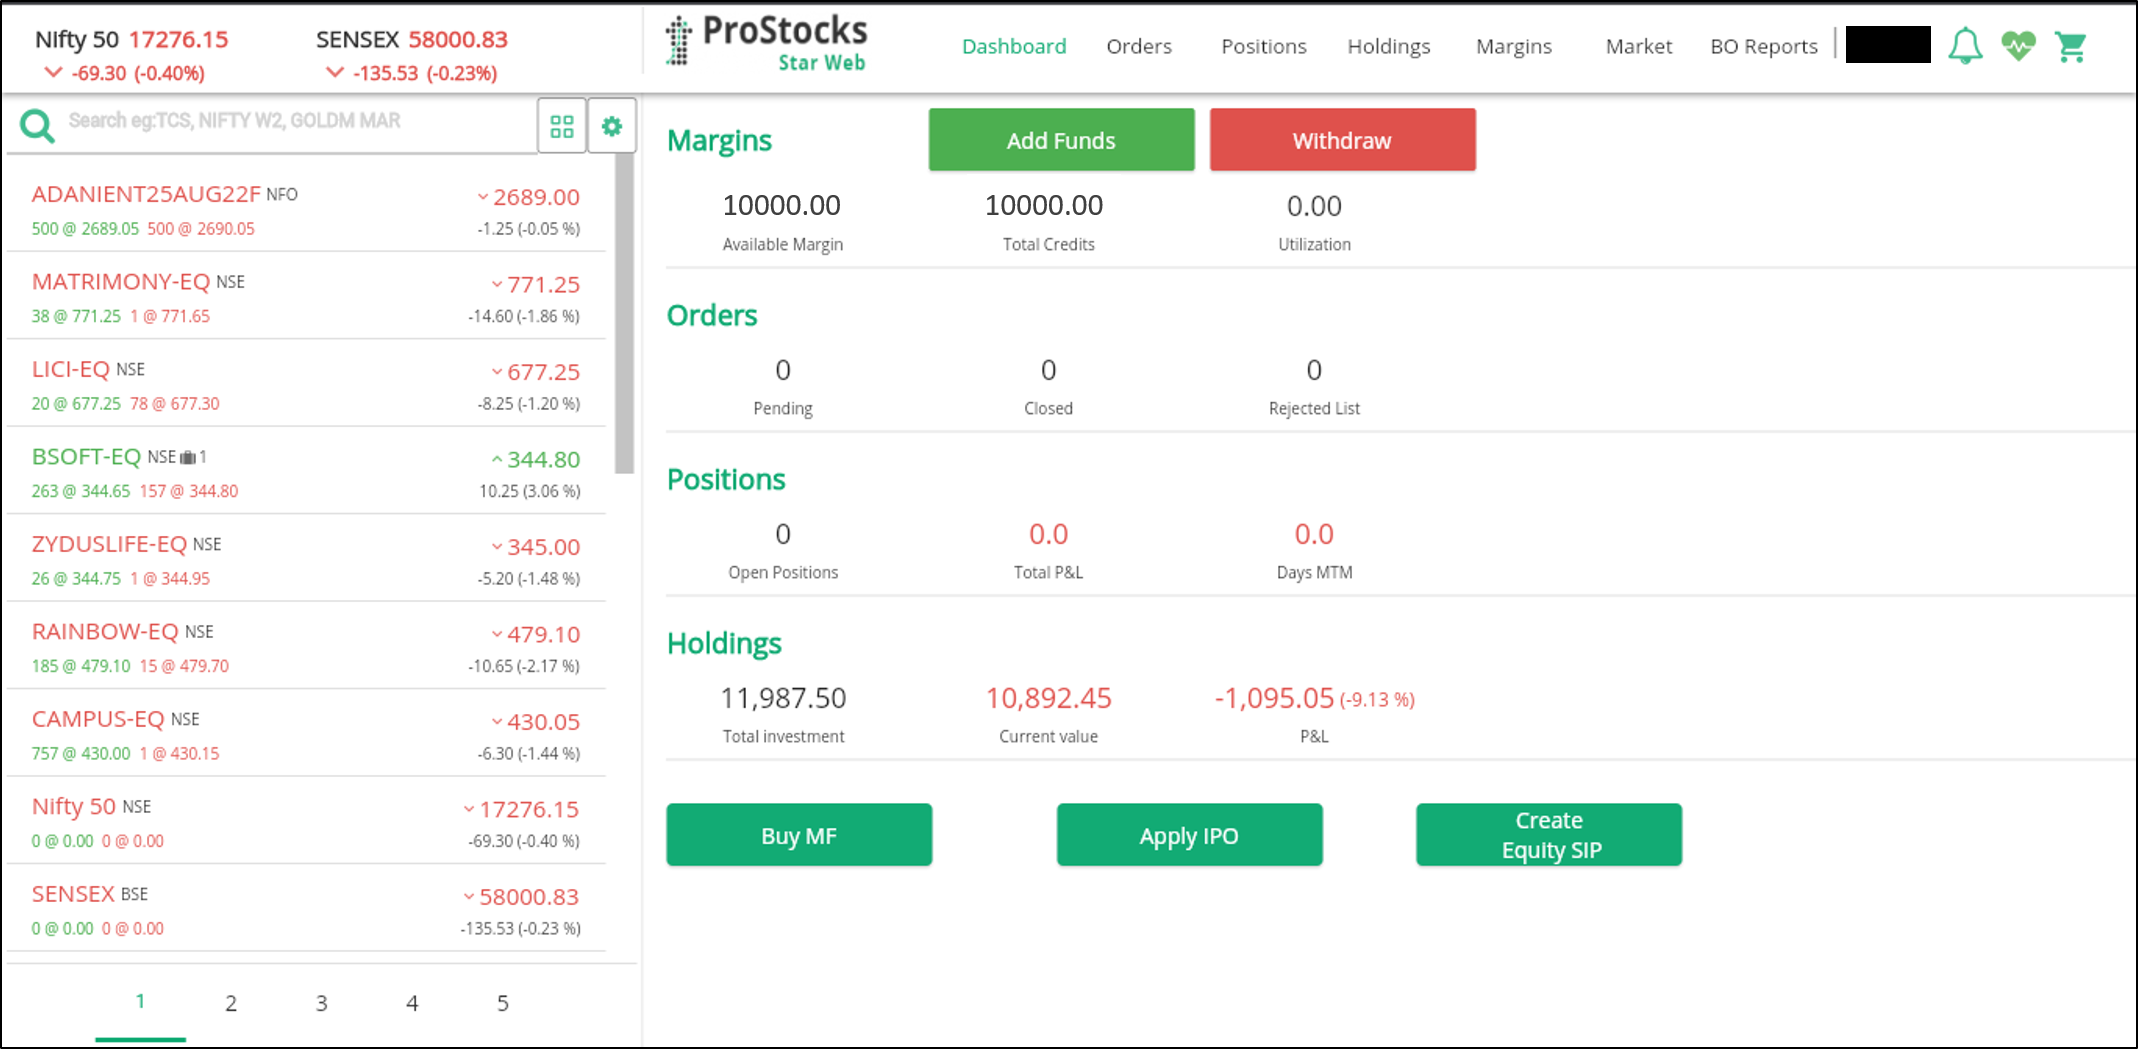This screenshot has width=2138, height=1049.
Task: Click the briefcase holdings icon beside BSOFT-EQ
Action: click(188, 457)
